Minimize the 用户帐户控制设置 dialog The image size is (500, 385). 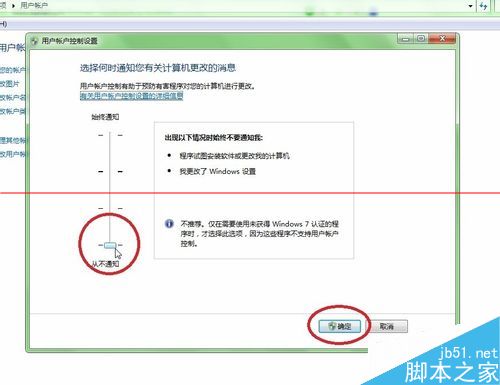pyautogui.click(x=405, y=39)
